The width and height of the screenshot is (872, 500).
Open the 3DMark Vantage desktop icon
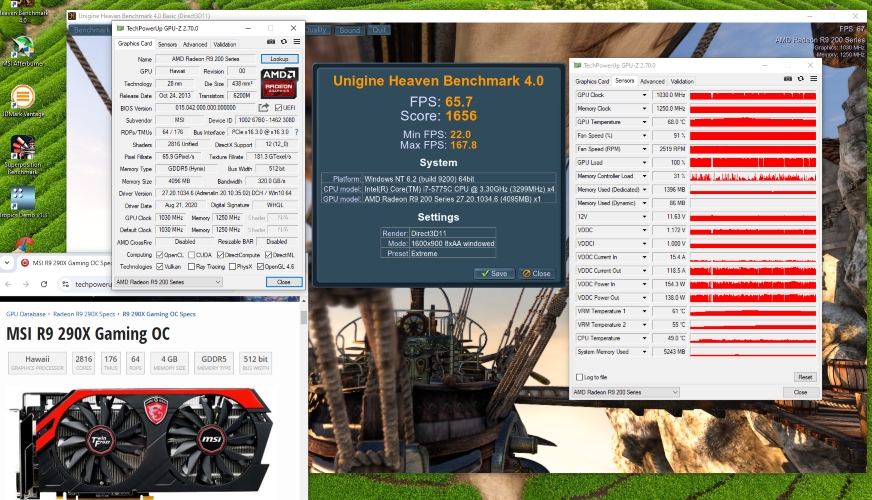click(x=22, y=101)
